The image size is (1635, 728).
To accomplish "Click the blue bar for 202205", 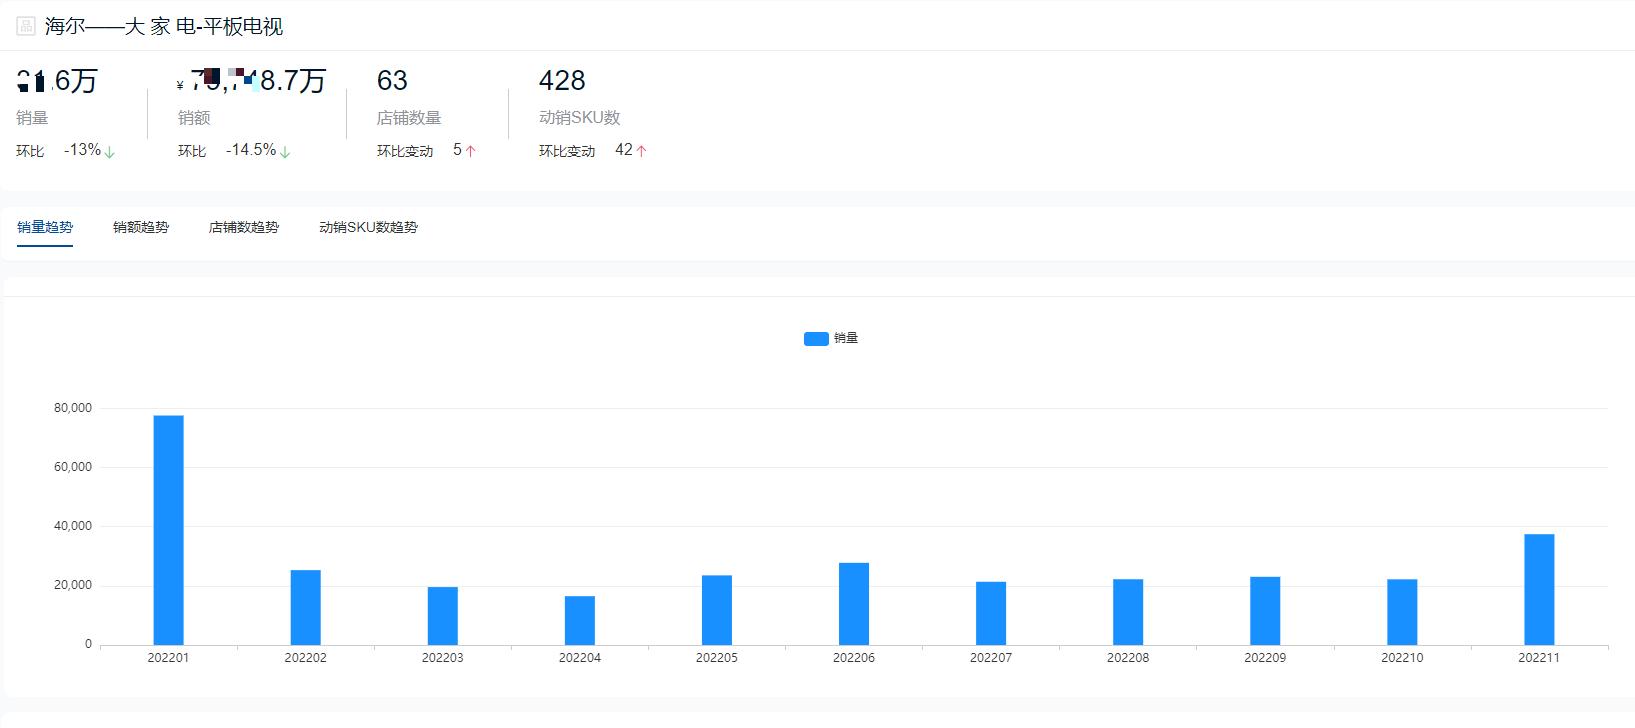I will click(717, 610).
